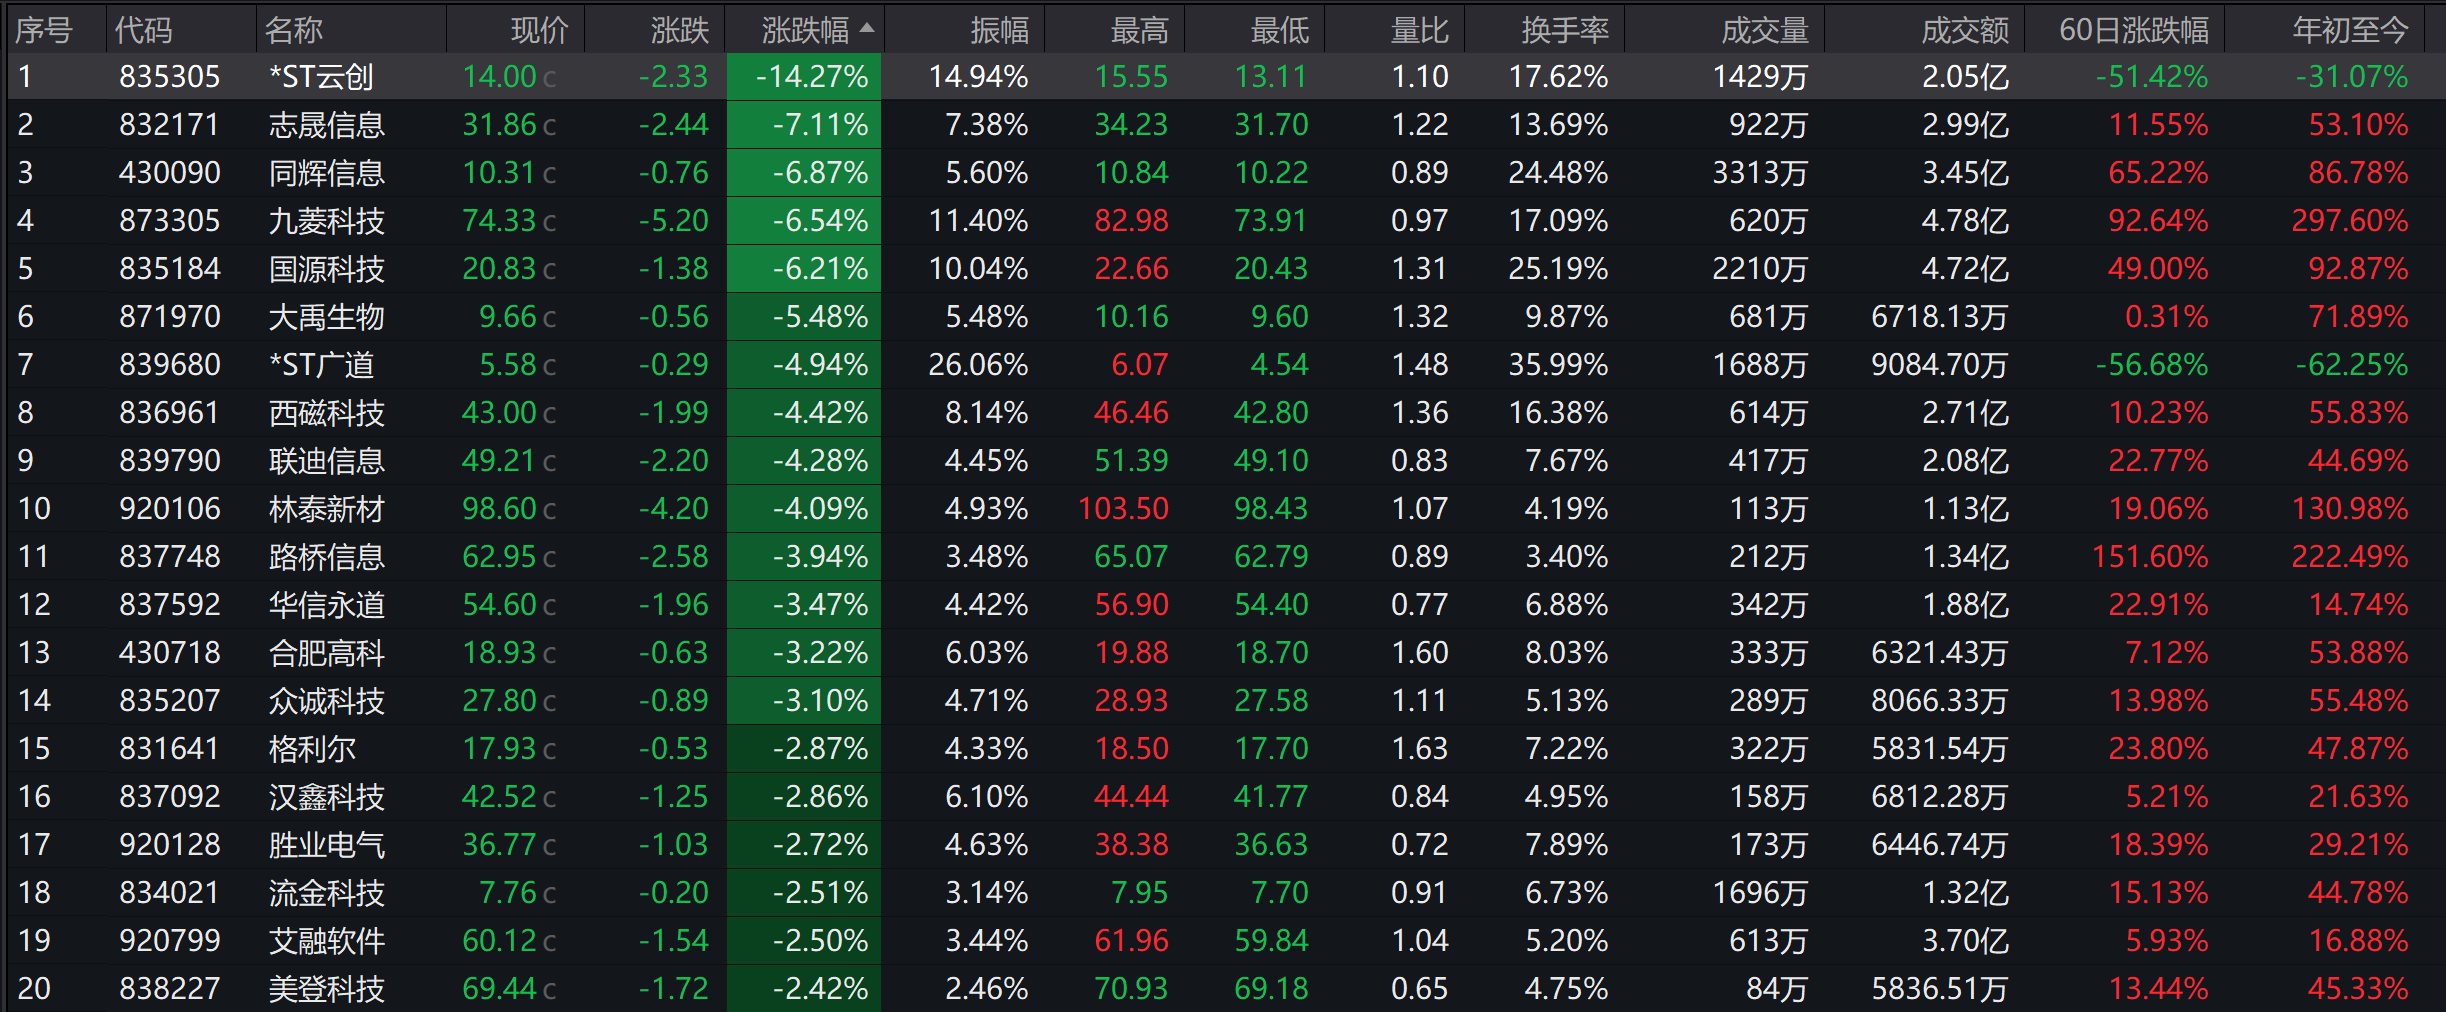Select stock 胜业电气
2446x1012 pixels.
(327, 845)
